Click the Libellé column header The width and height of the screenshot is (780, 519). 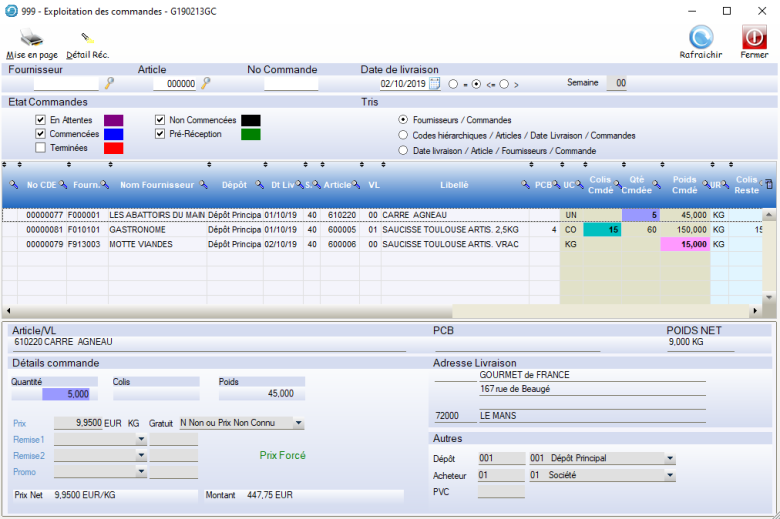click(x=453, y=185)
